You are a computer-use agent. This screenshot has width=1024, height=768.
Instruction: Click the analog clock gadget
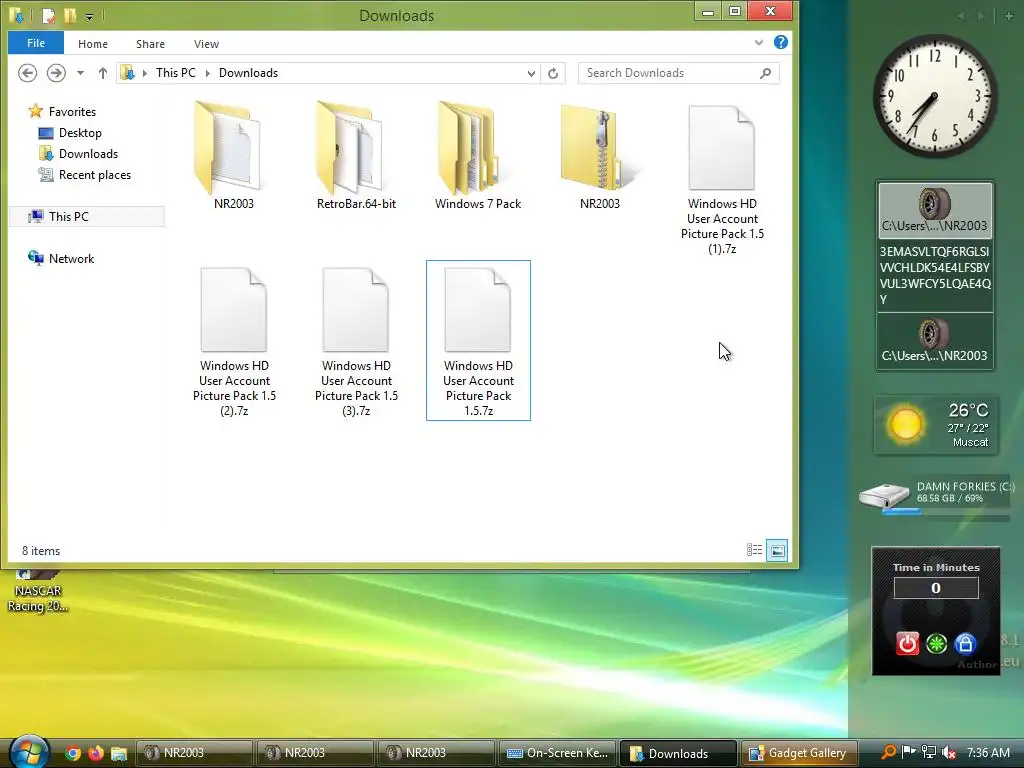pos(935,97)
